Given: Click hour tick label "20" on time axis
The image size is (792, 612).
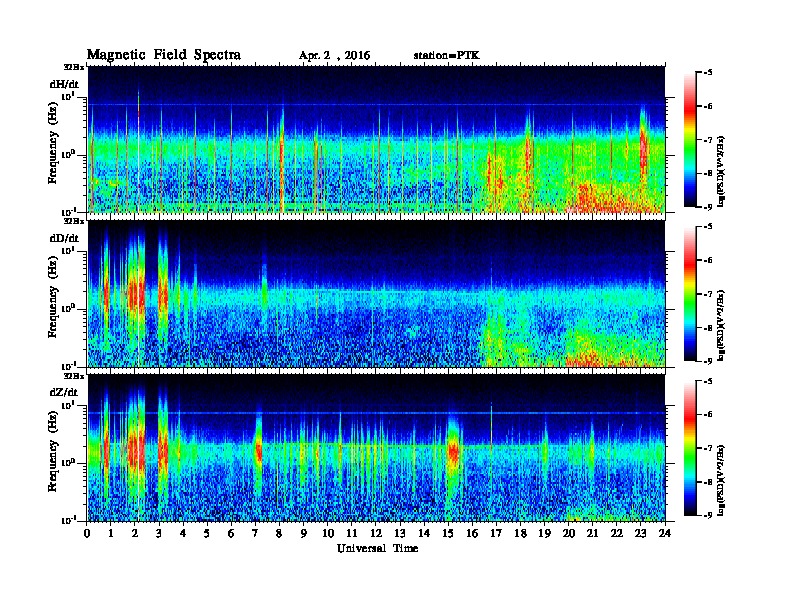Looking at the screenshot, I should [569, 533].
